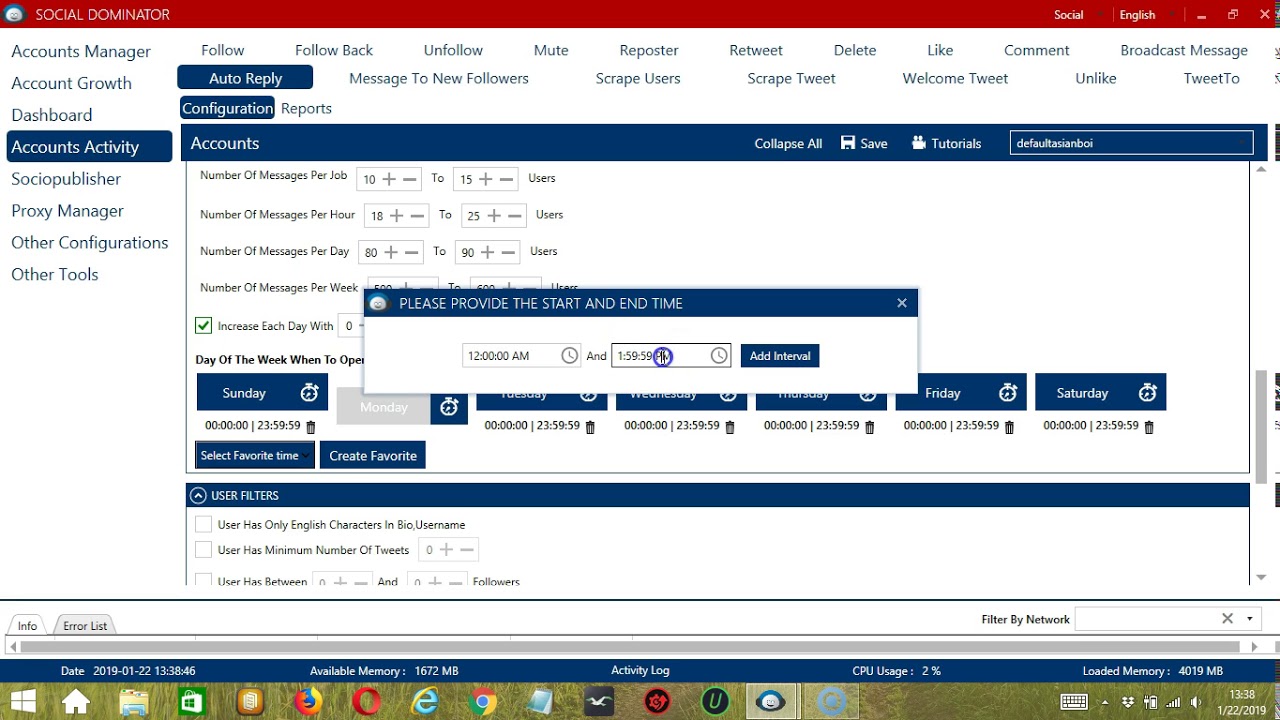Image resolution: width=1280 pixels, height=720 pixels.
Task: Switch to the Follow tab
Action: click(x=222, y=50)
